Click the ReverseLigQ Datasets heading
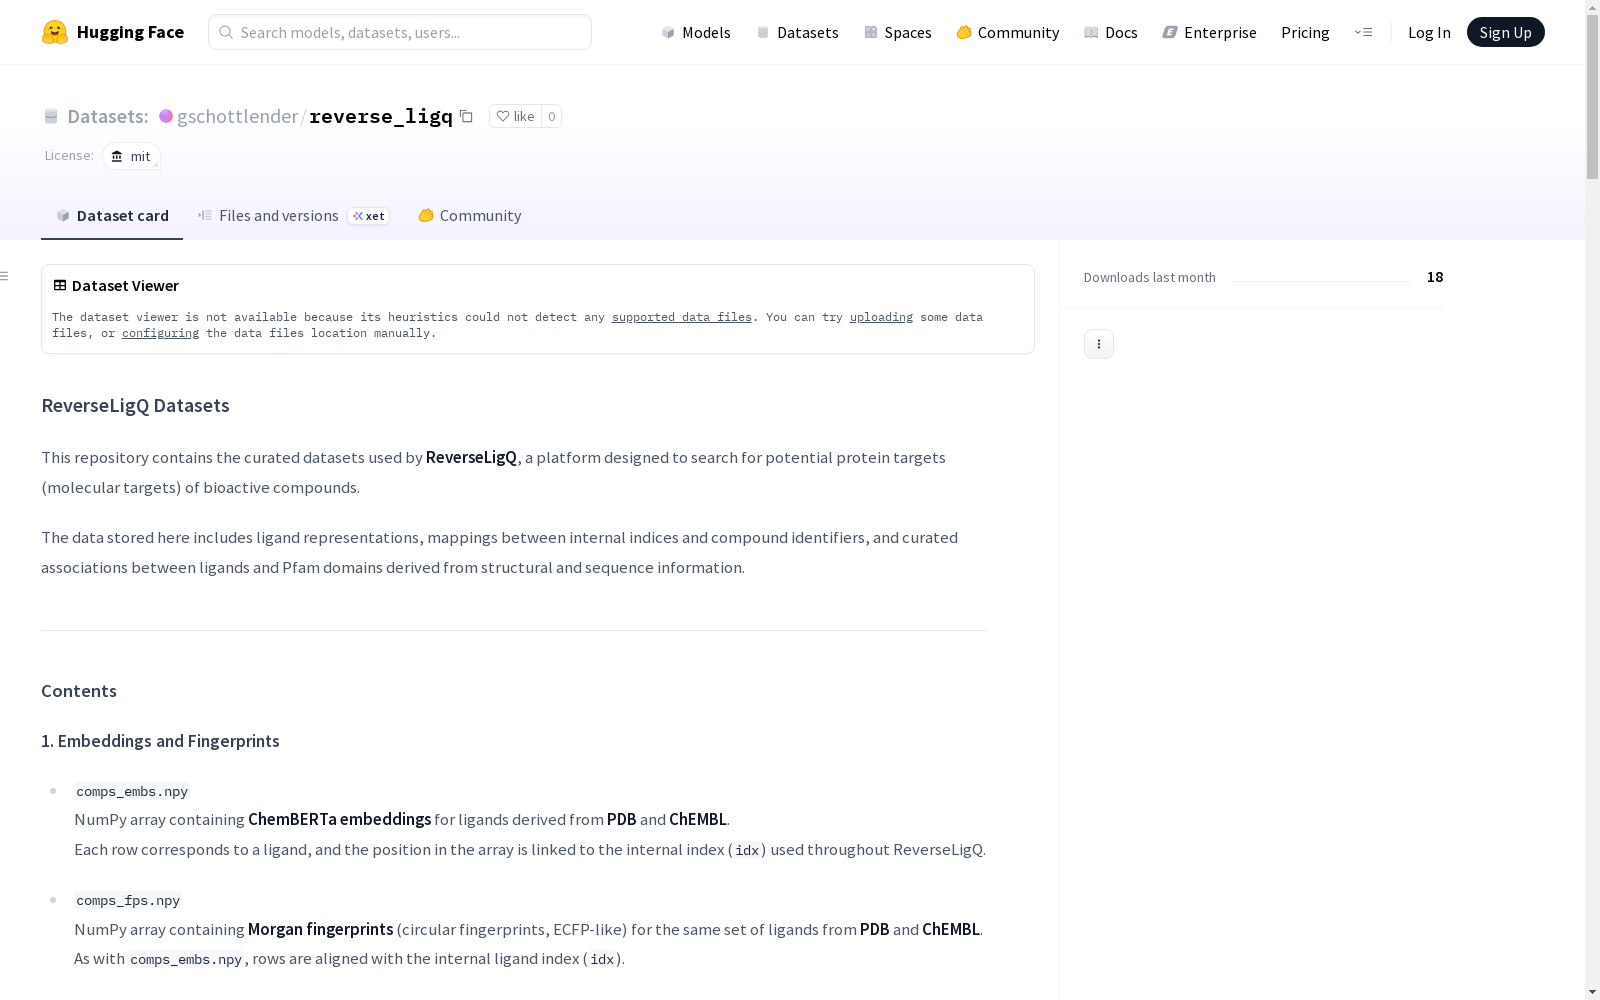Viewport: 1600px width, 1000px height. [135, 405]
